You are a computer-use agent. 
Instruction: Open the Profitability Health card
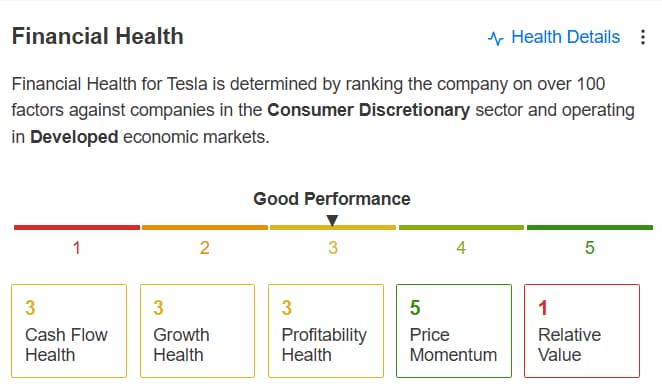[x=326, y=331]
